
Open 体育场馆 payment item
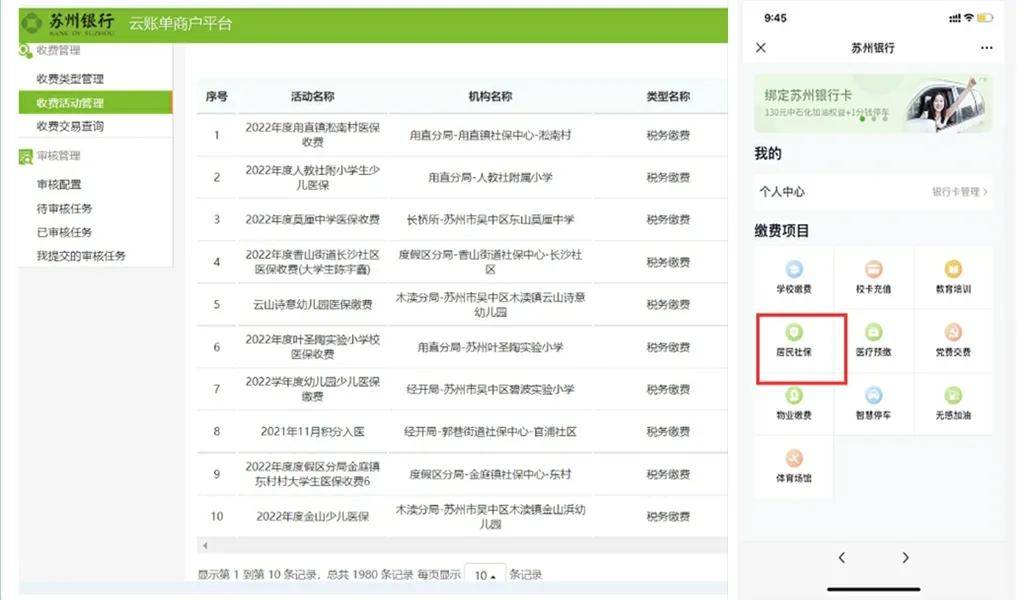click(793, 467)
